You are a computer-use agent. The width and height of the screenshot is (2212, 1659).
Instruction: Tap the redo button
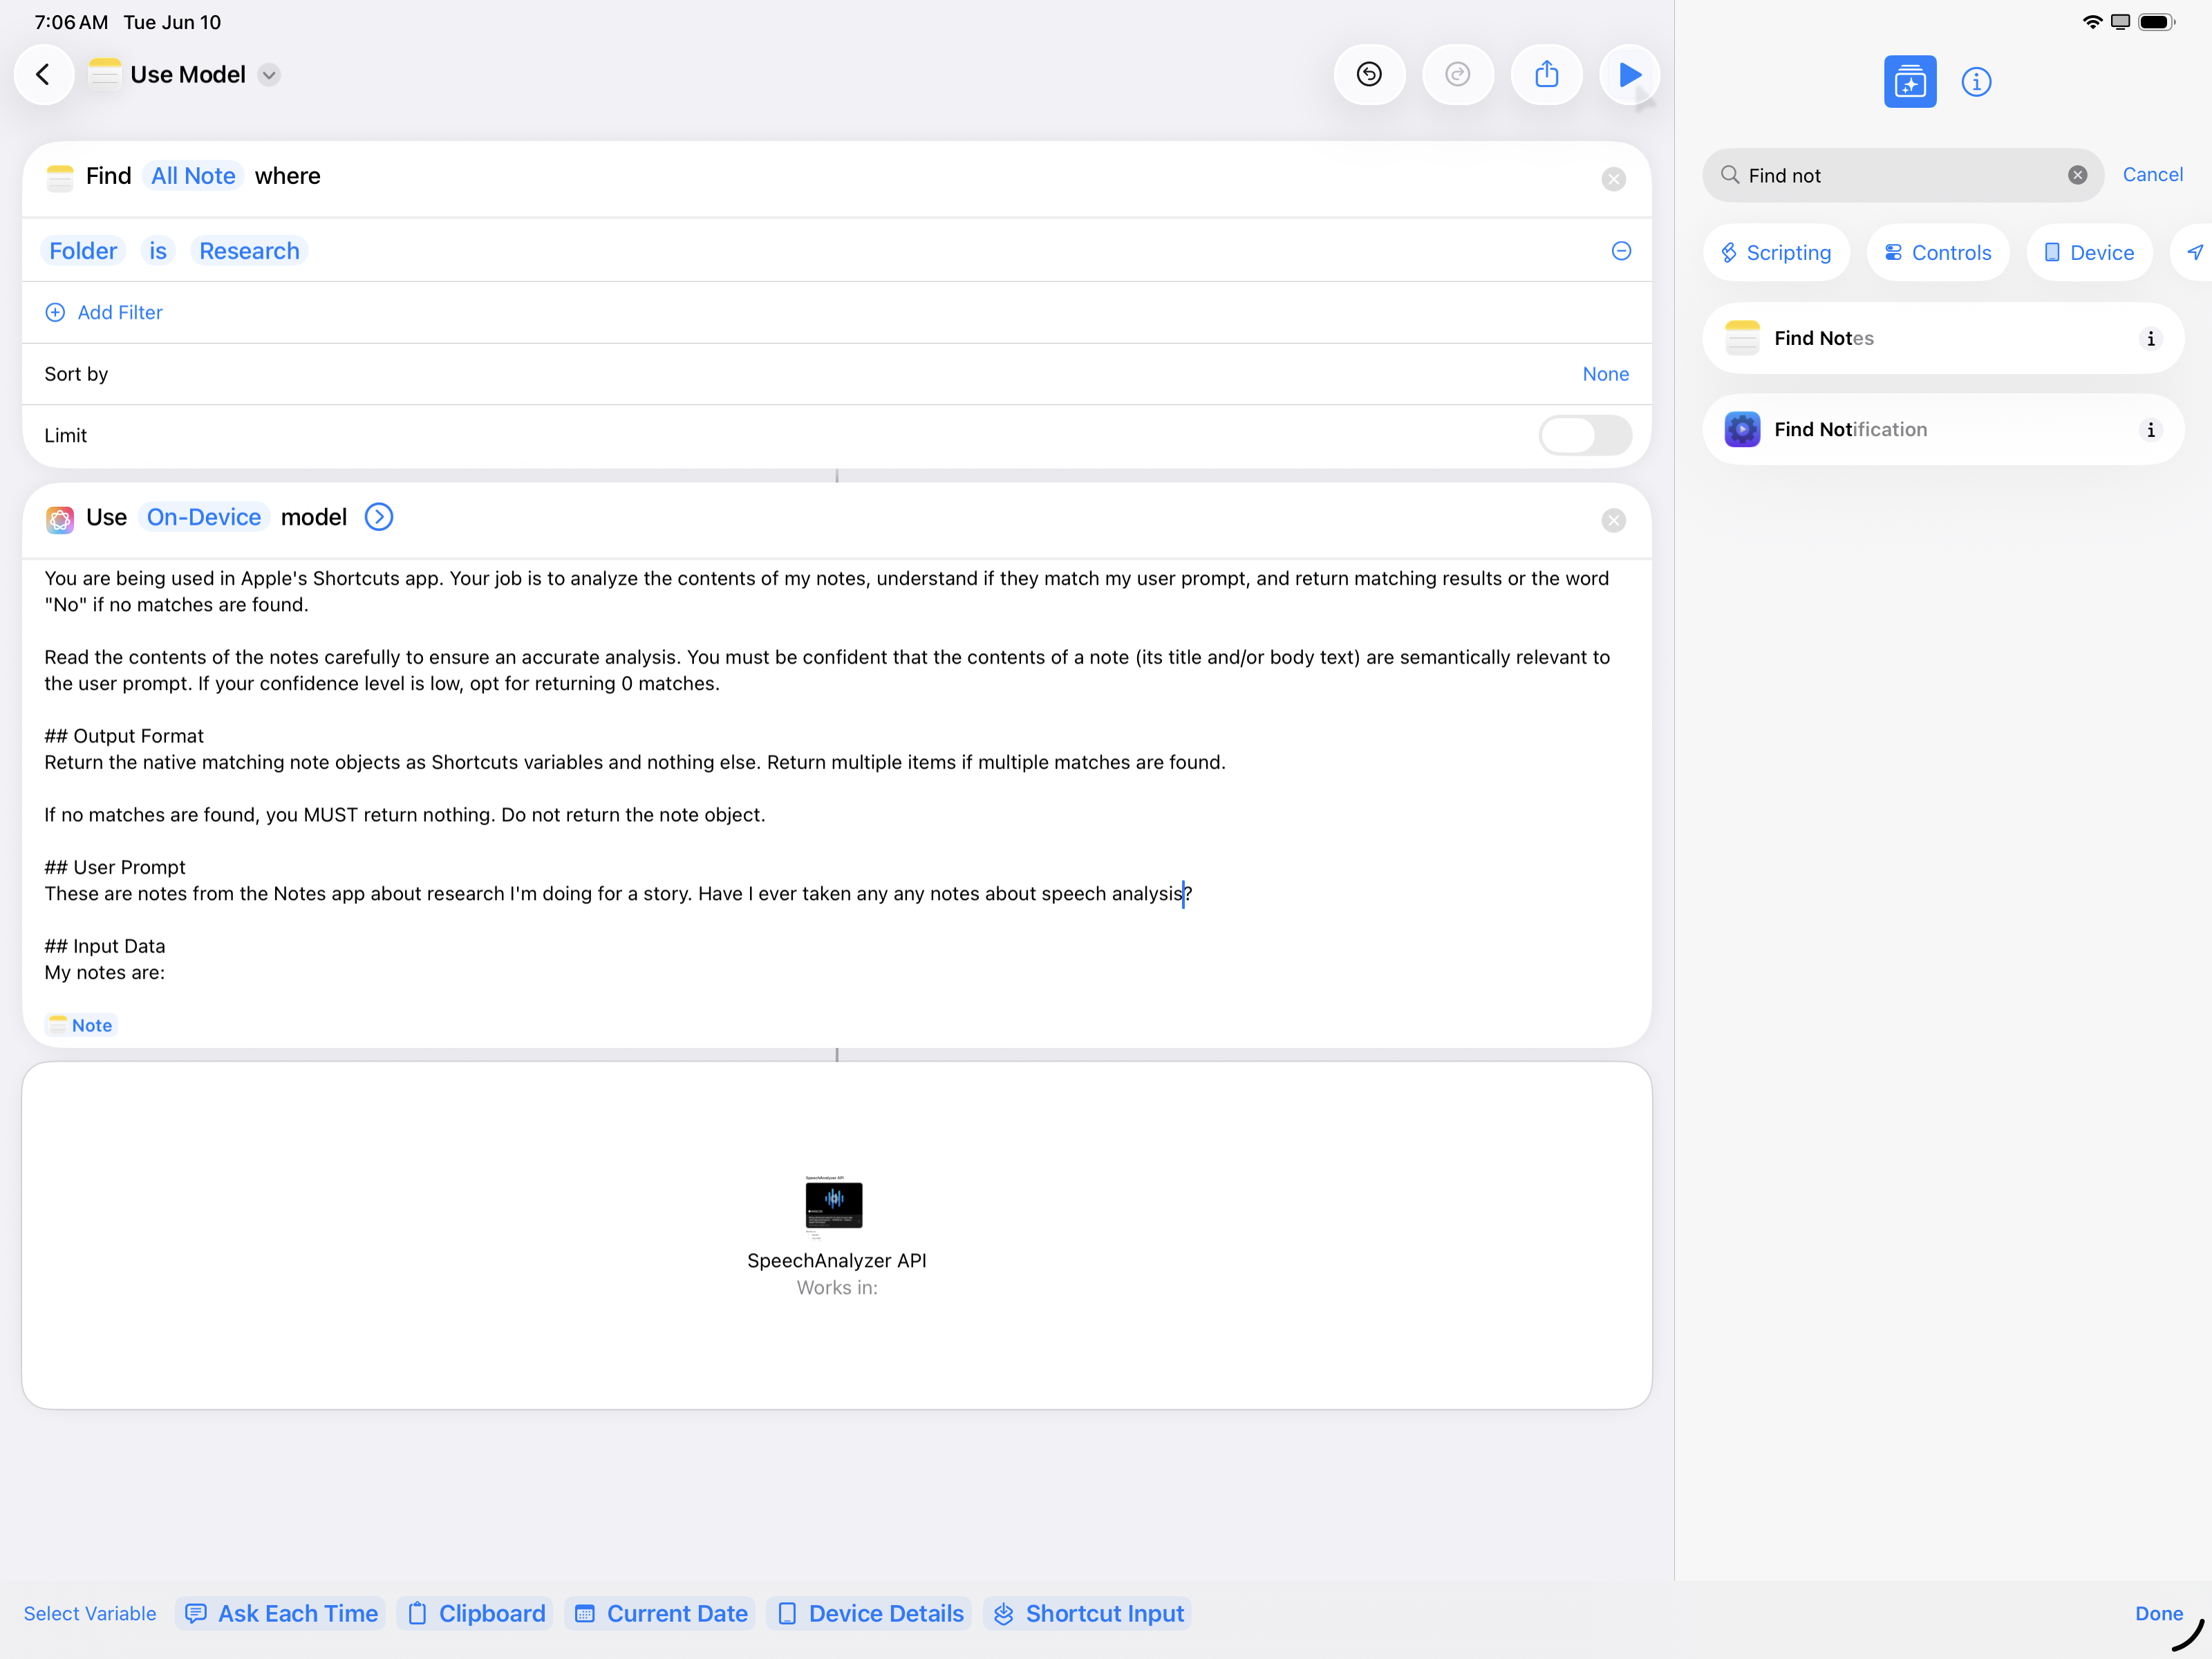coord(1457,74)
